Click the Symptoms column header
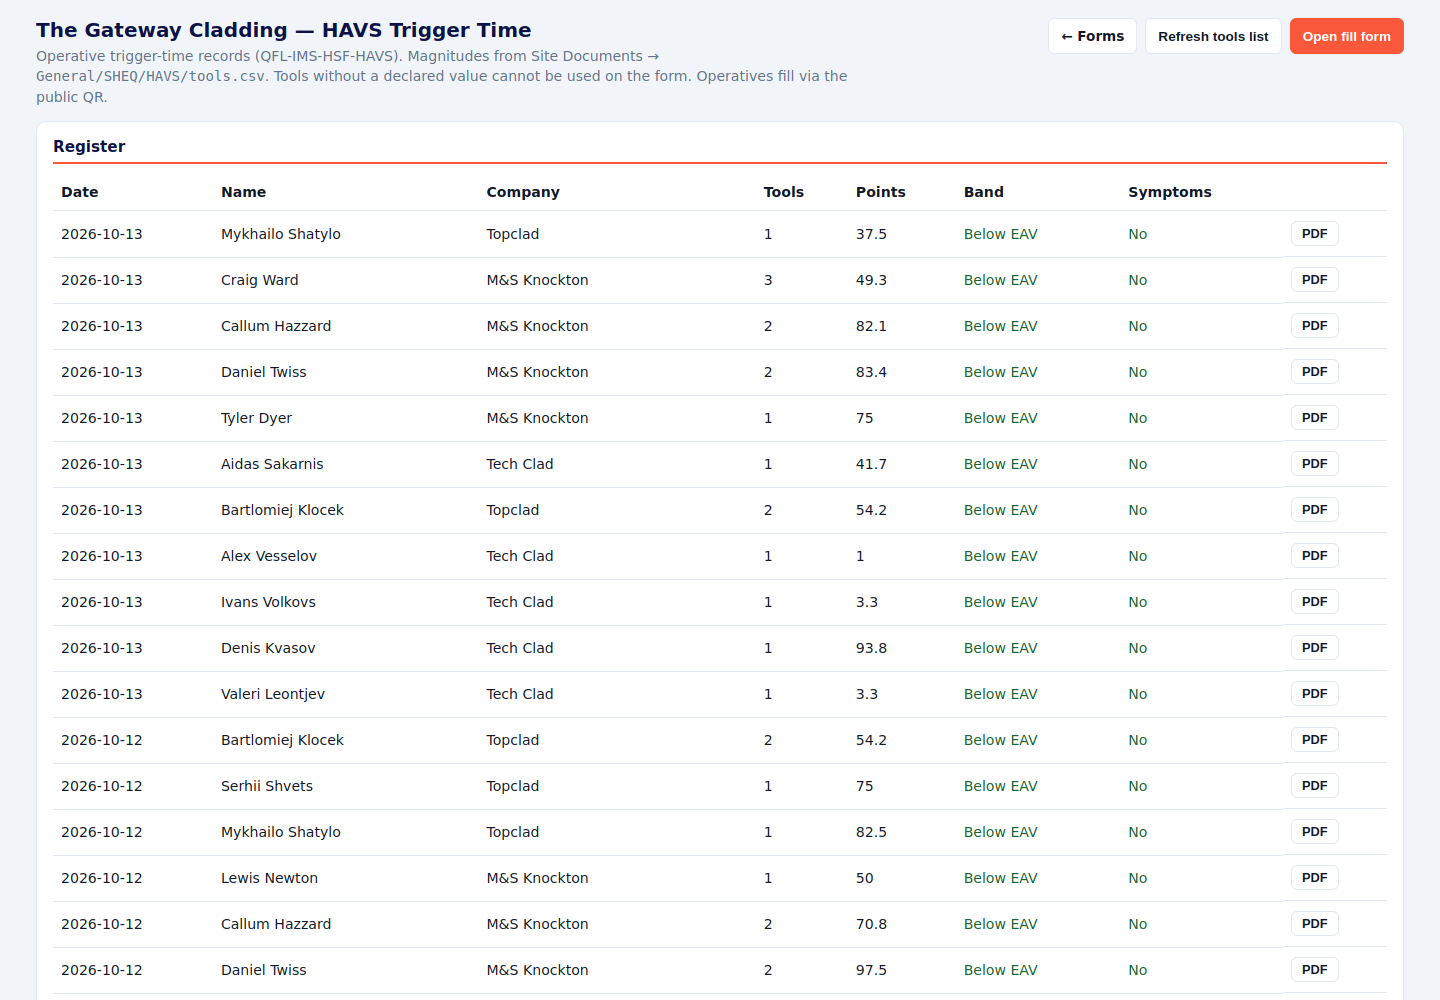Image resolution: width=1440 pixels, height=1000 pixels. (x=1170, y=192)
